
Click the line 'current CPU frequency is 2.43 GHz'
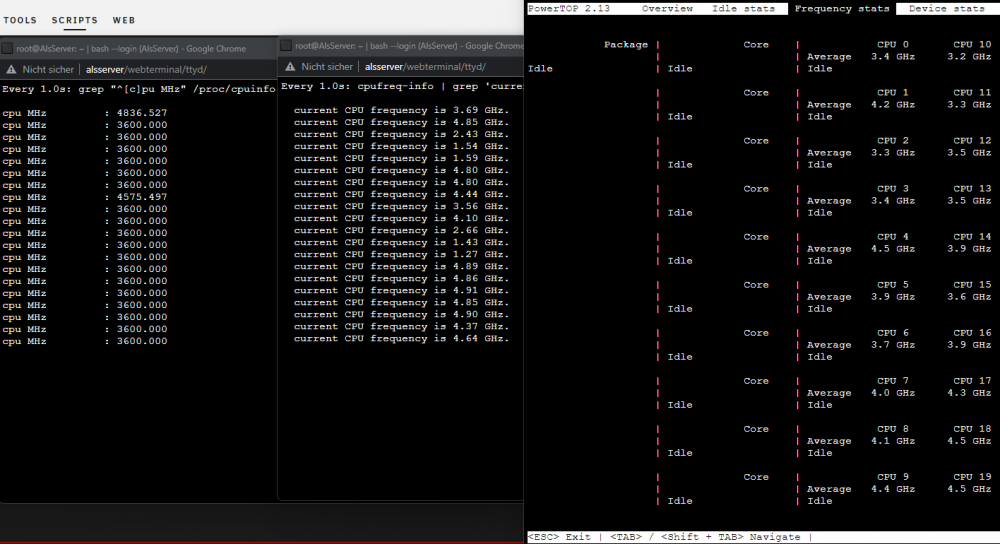(x=401, y=135)
